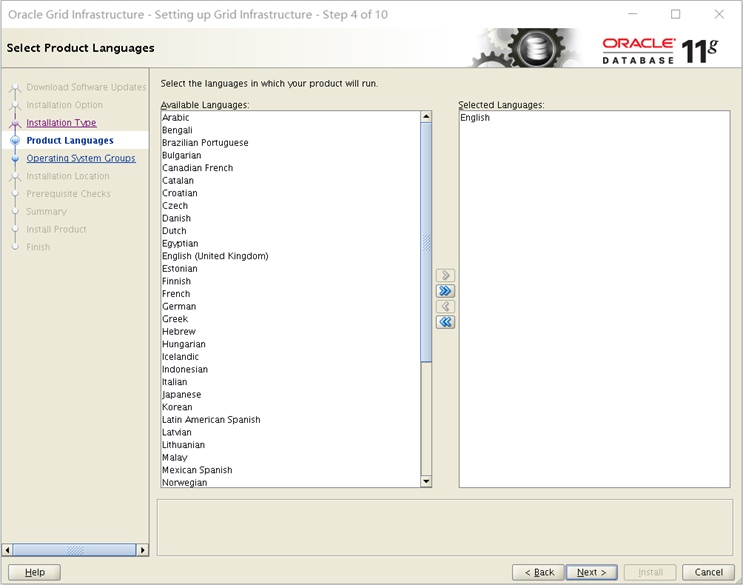Select Italian in the list
This screenshot has width=743, height=585.
point(290,382)
